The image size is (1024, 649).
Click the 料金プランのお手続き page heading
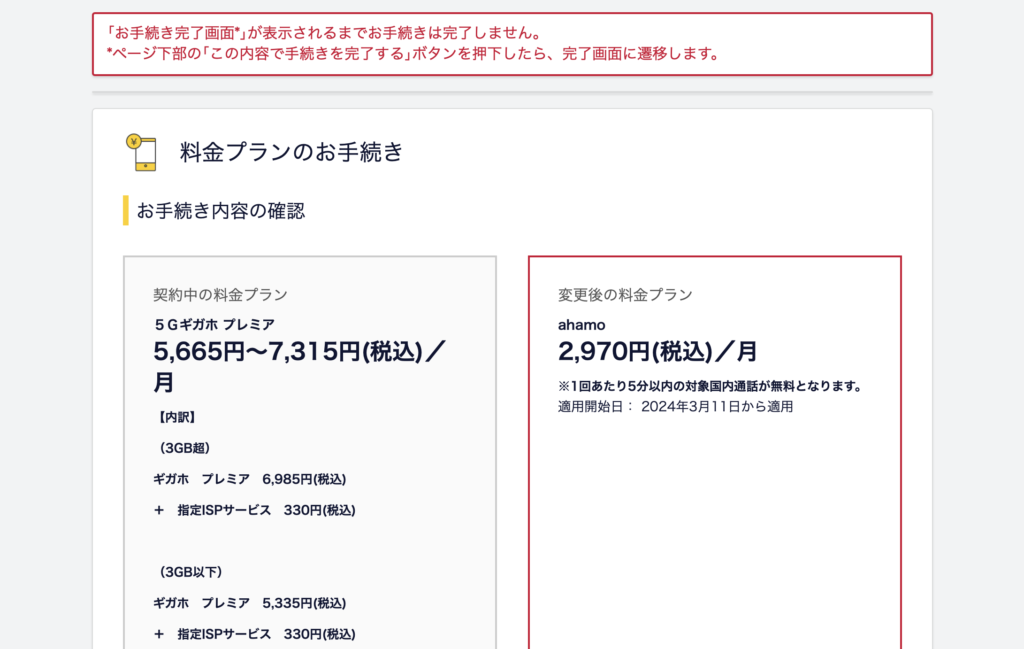291,152
